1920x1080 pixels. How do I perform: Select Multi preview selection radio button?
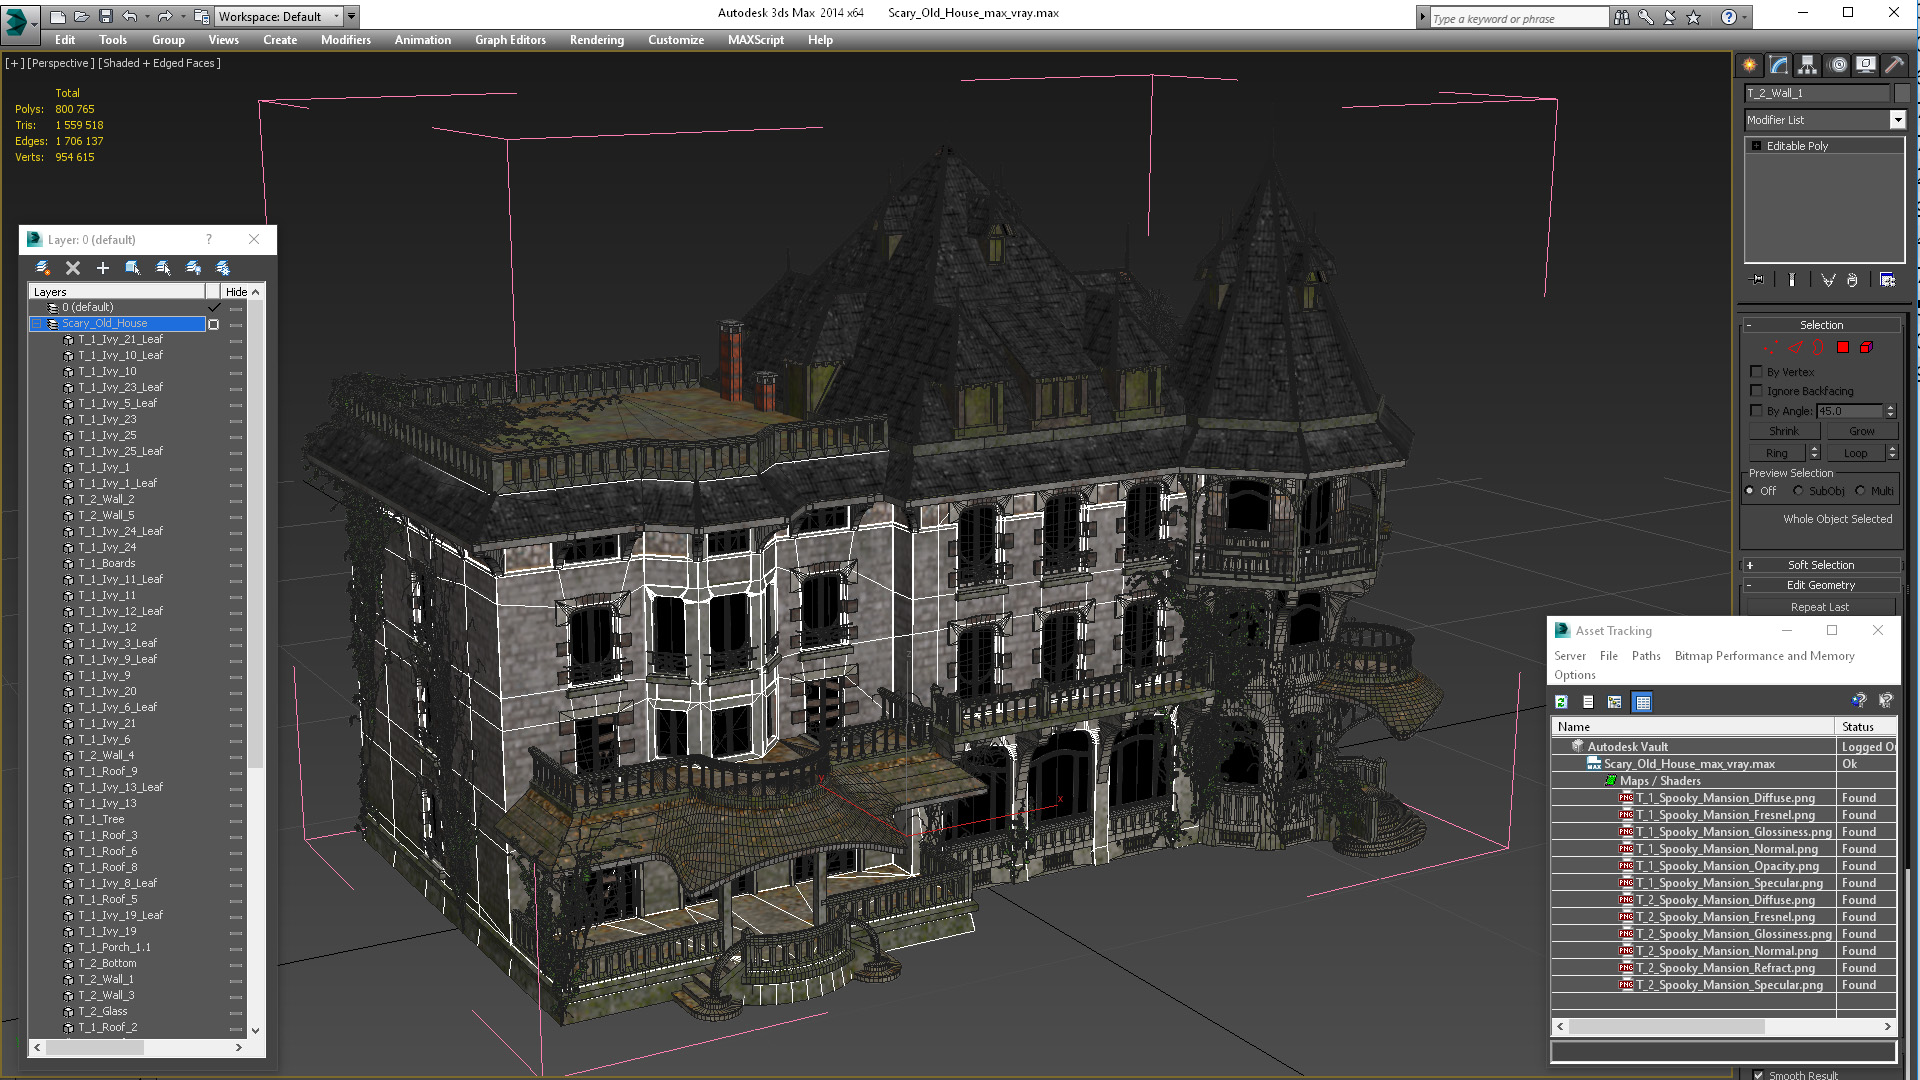point(1860,491)
